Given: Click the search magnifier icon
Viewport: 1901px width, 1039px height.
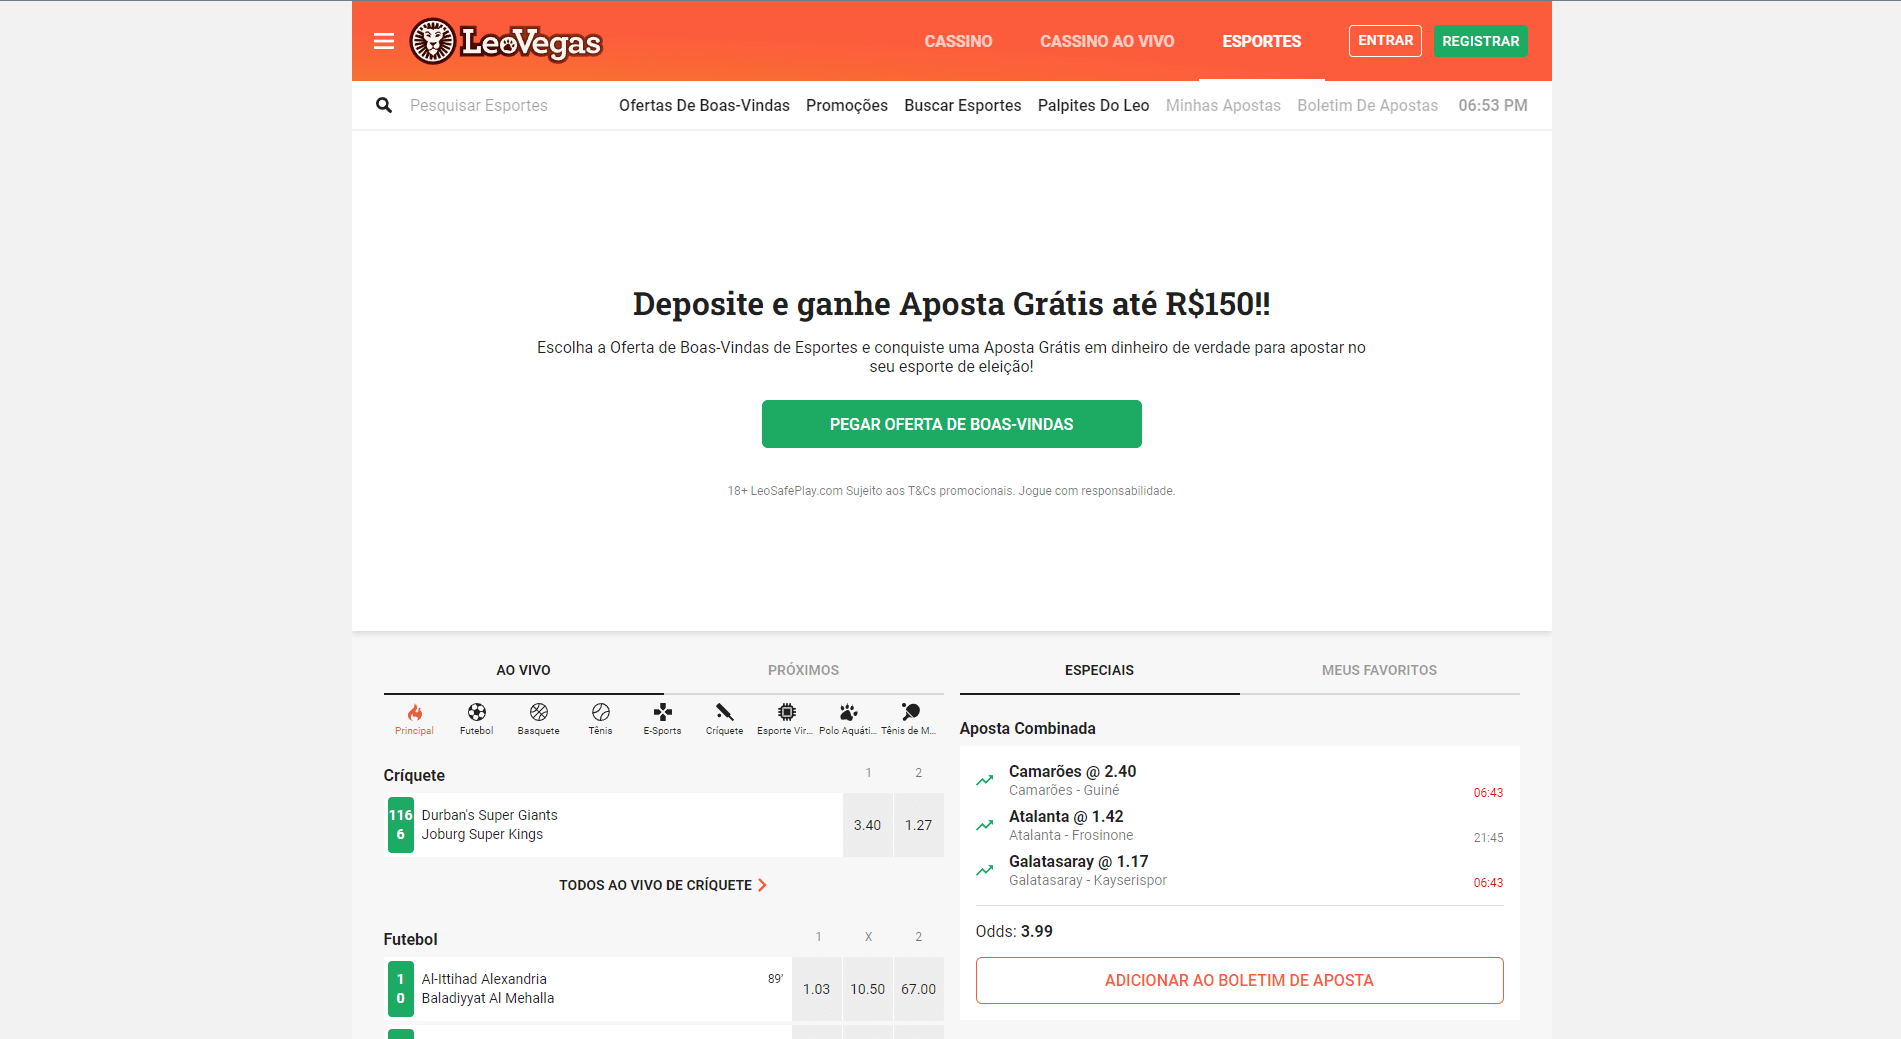Looking at the screenshot, I should click(384, 105).
